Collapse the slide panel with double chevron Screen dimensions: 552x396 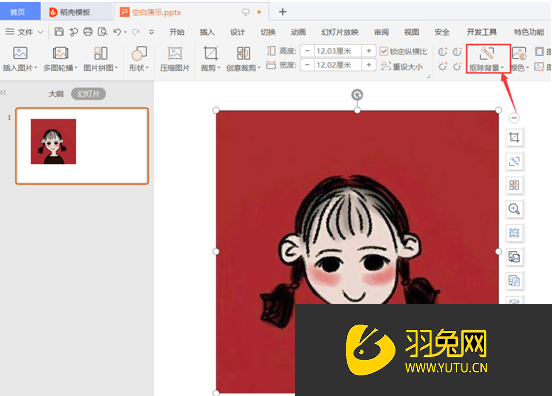click(x=4, y=93)
